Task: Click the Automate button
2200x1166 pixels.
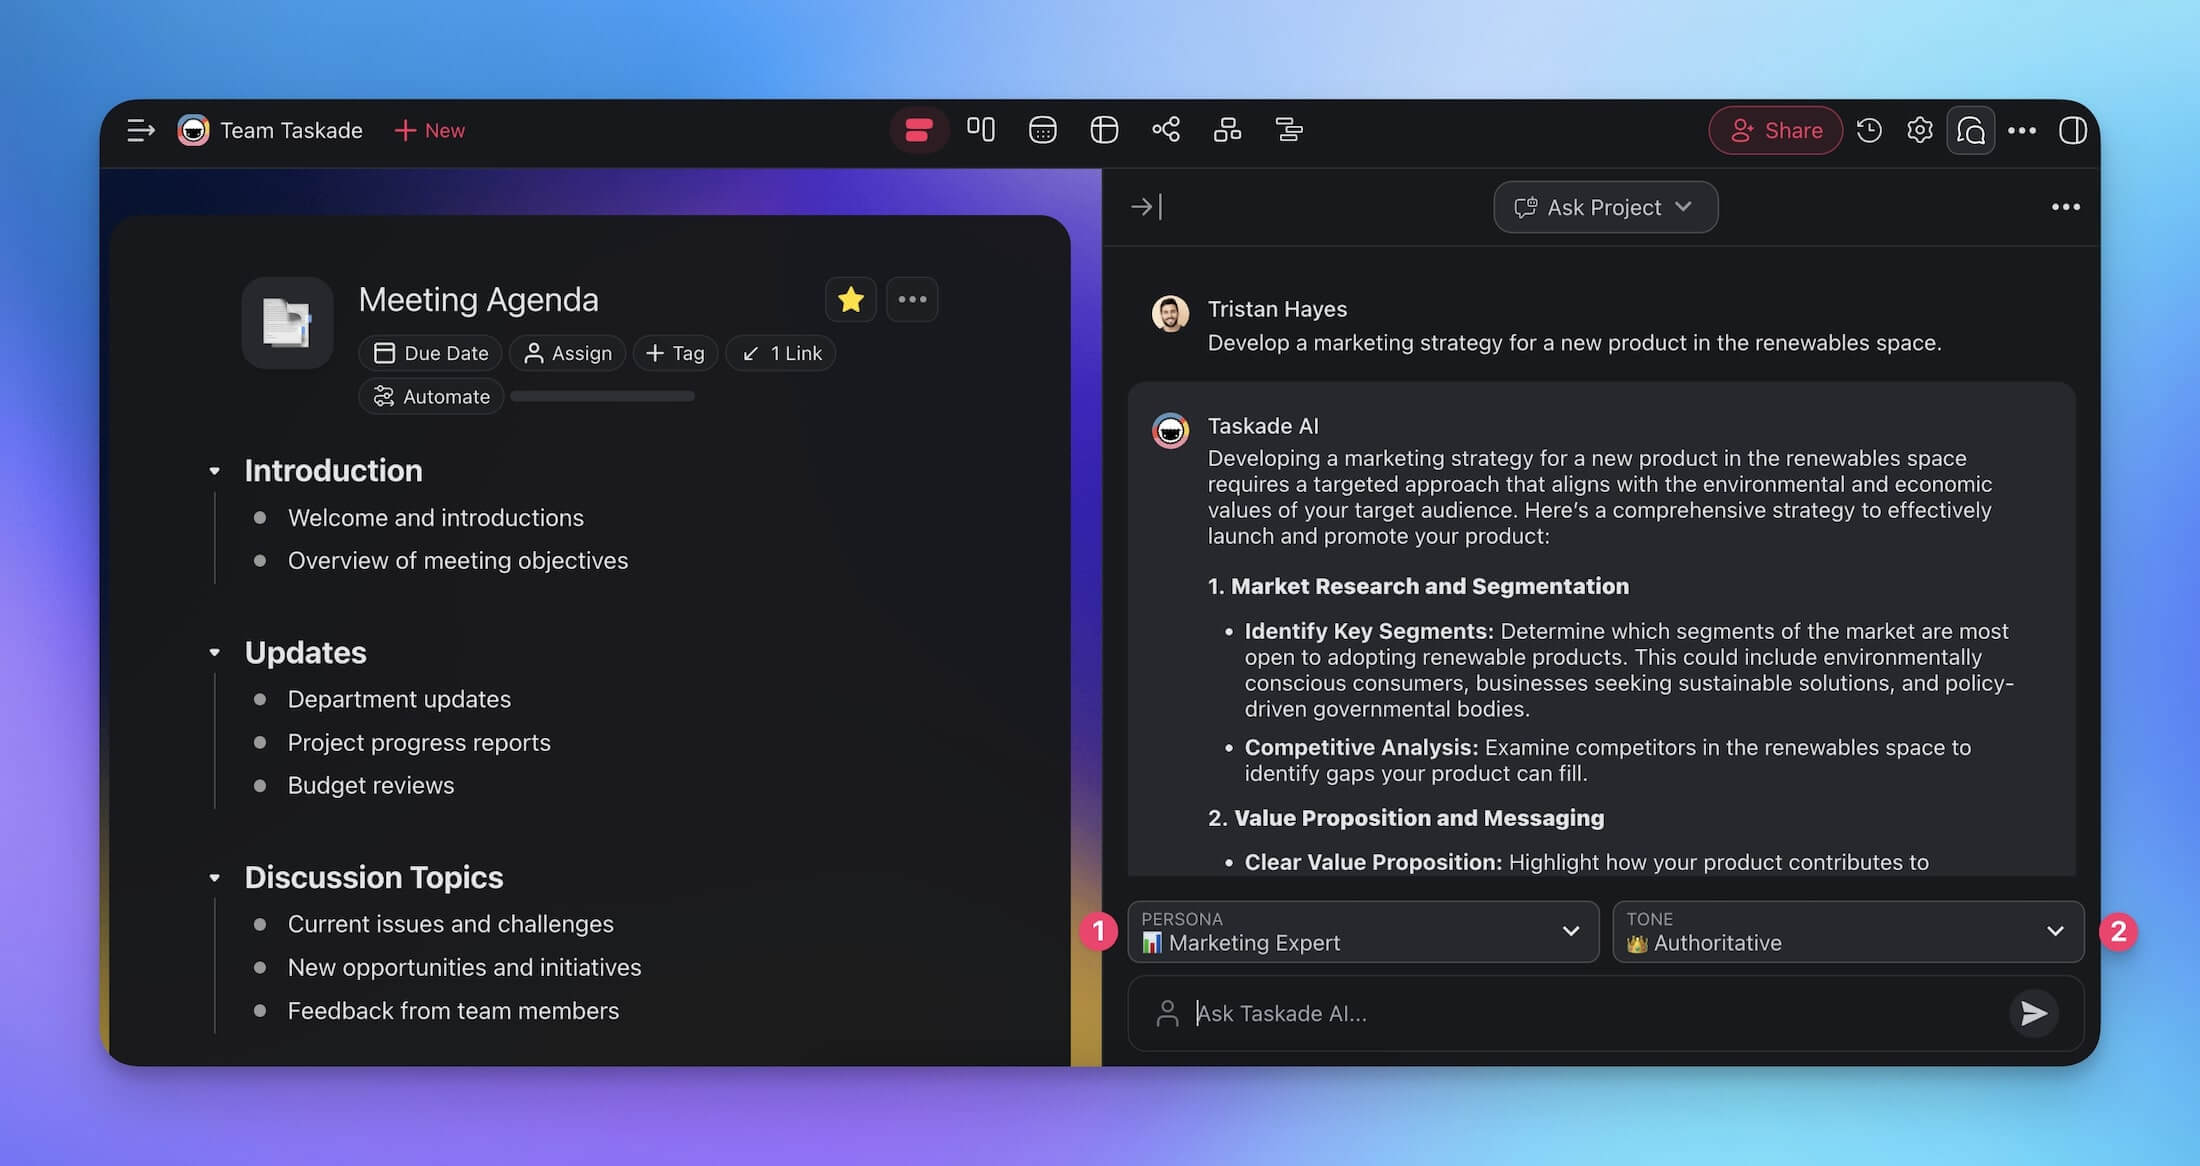Action: [431, 396]
